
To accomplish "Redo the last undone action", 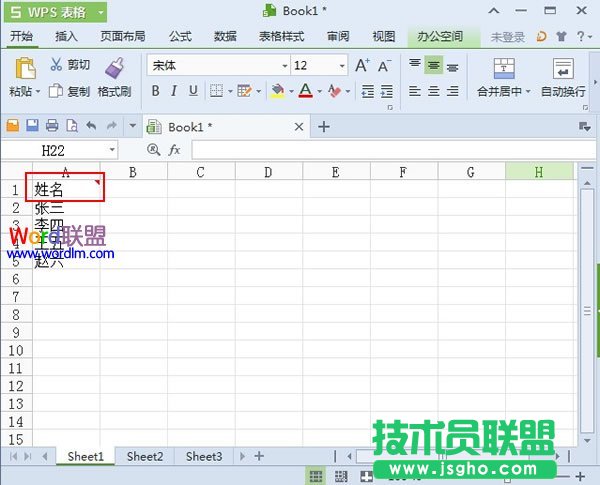I will coord(111,126).
